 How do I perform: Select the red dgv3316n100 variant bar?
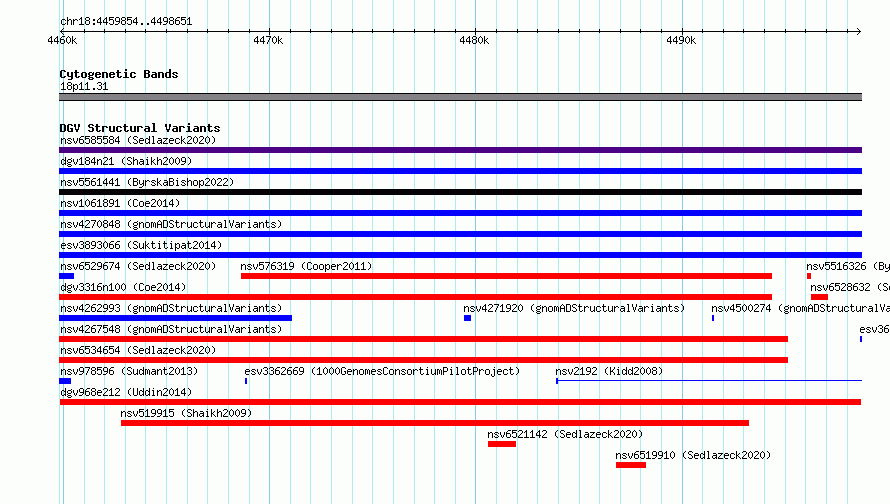click(415, 297)
